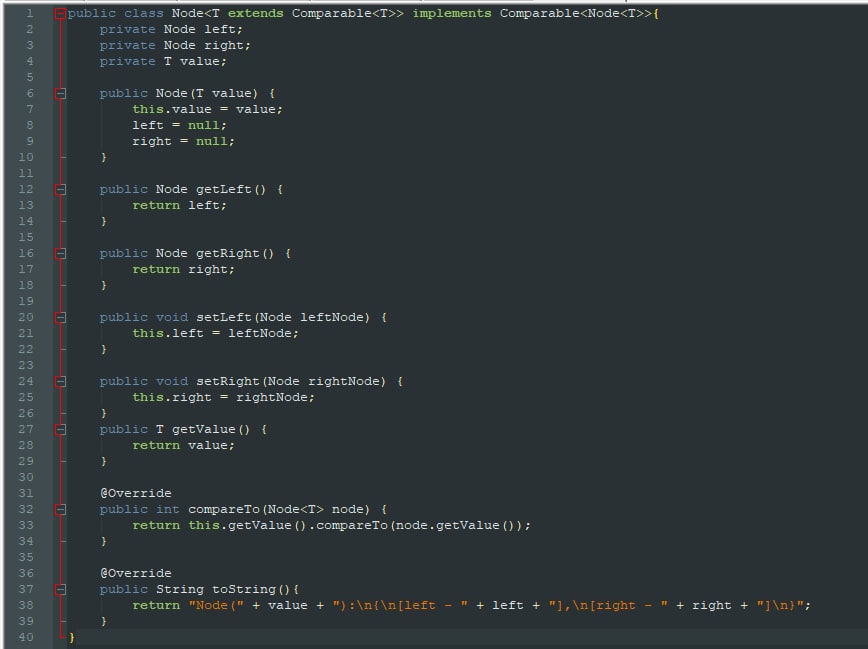Click 'setLeft(Node leftNode)' method signature
The width and height of the screenshot is (868, 649).
(x=283, y=318)
